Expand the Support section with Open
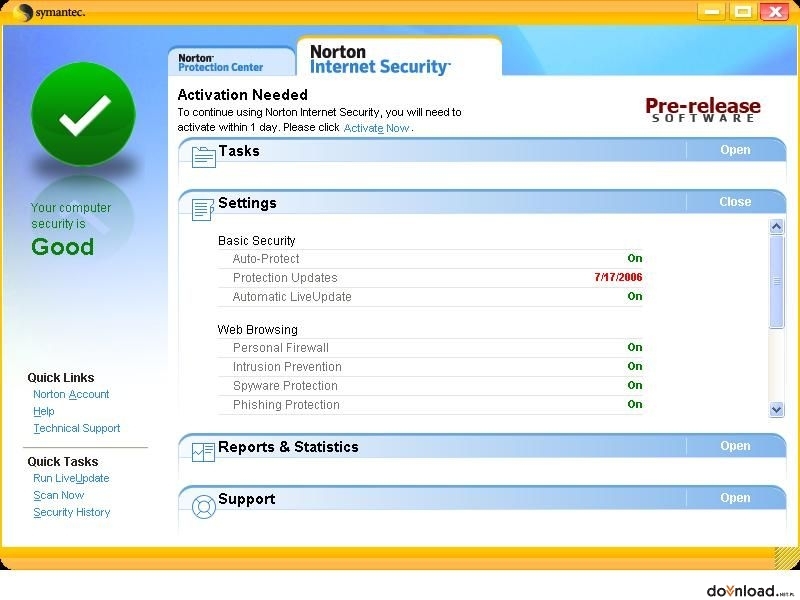The image size is (800, 600). coord(735,498)
